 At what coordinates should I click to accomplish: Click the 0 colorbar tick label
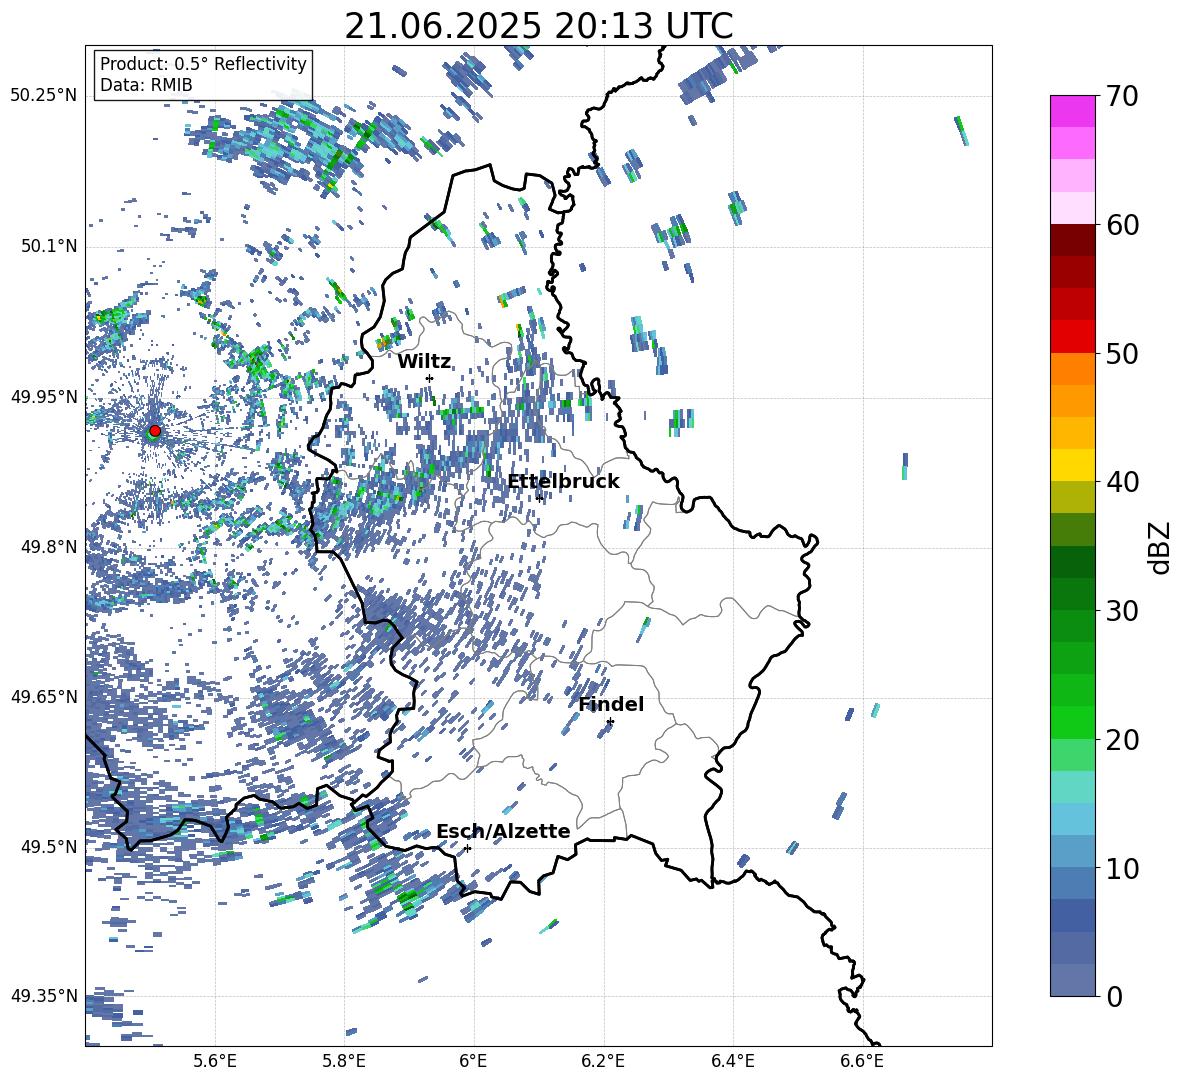[1115, 996]
